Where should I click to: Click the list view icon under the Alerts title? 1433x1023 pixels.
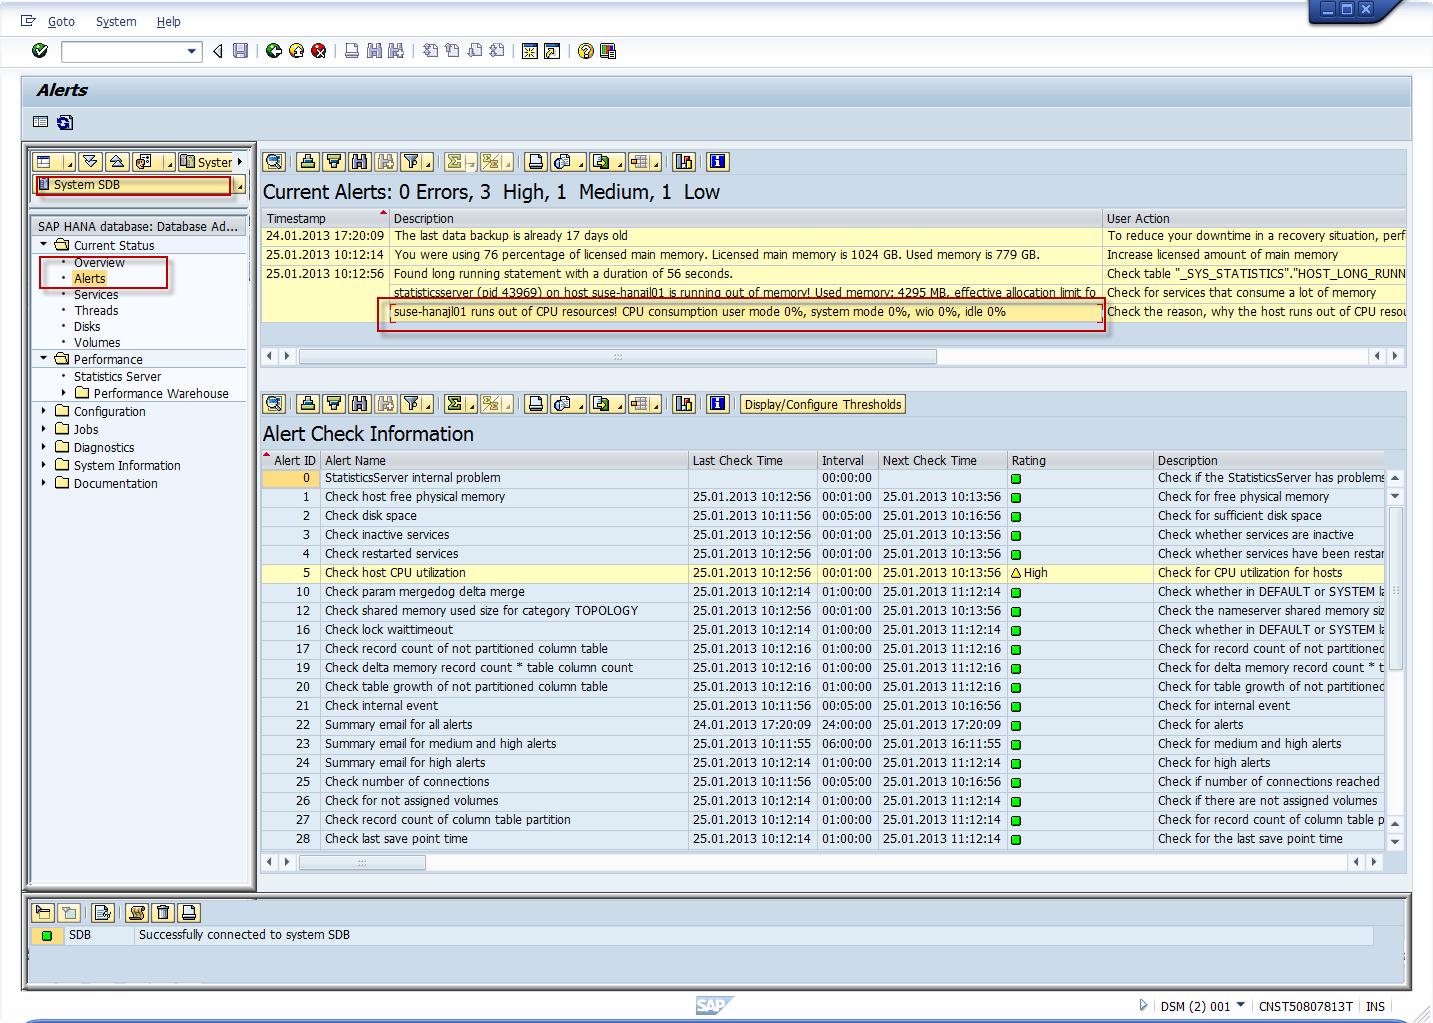click(40, 122)
